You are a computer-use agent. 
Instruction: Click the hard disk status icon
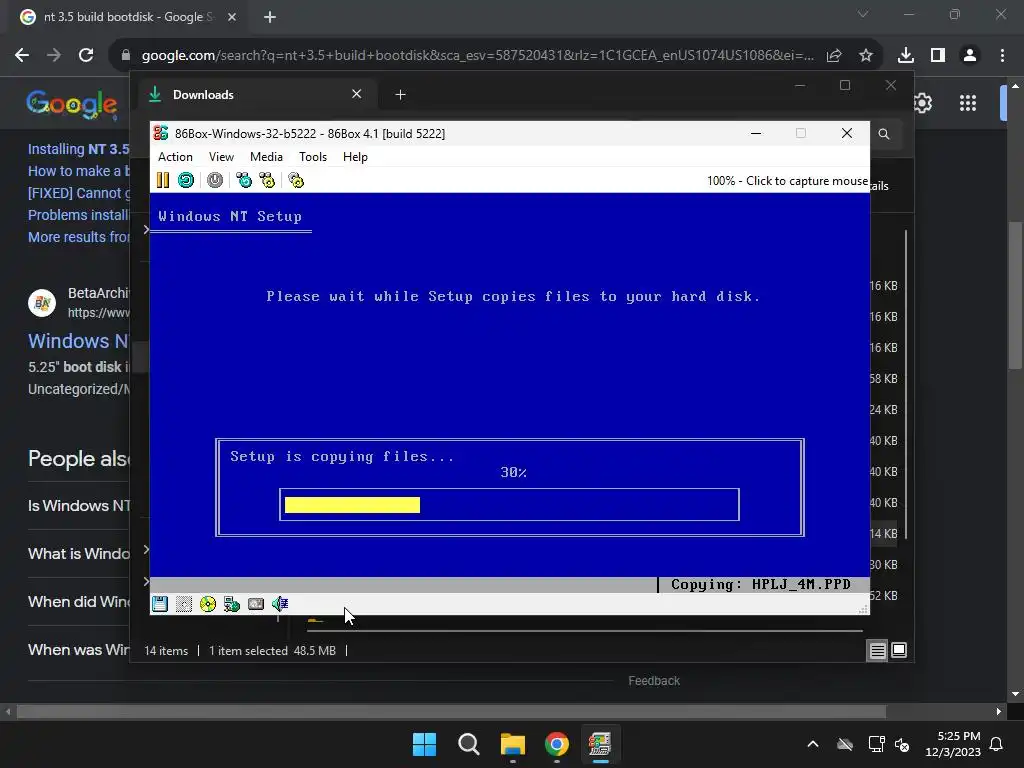[256, 604]
